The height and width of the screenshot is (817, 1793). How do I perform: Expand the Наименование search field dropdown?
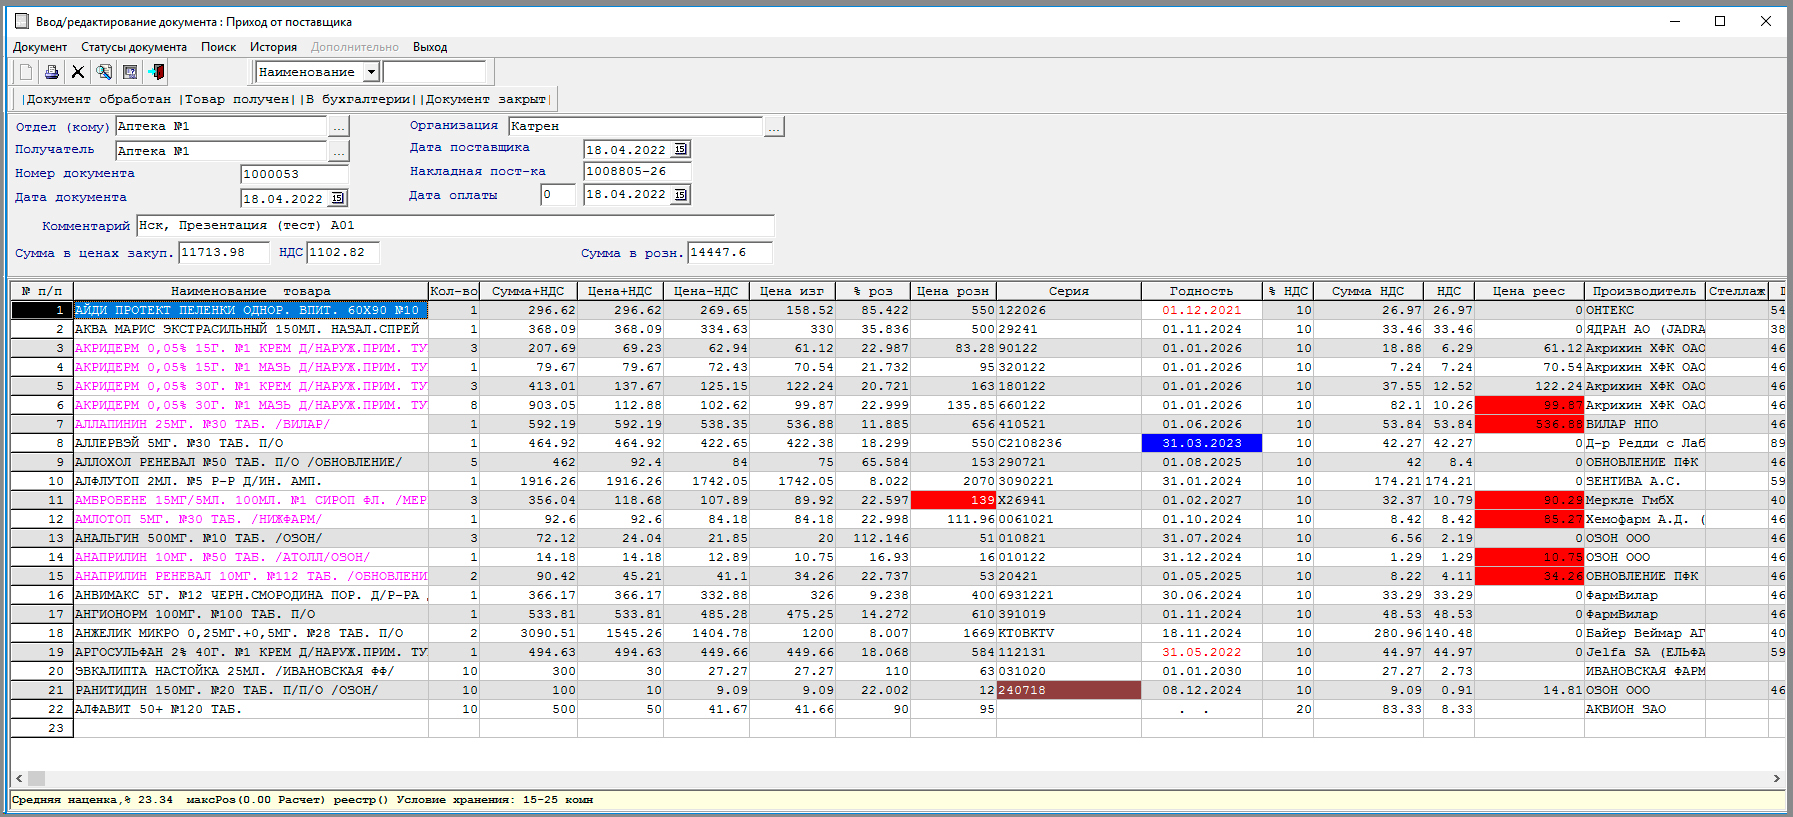point(371,72)
